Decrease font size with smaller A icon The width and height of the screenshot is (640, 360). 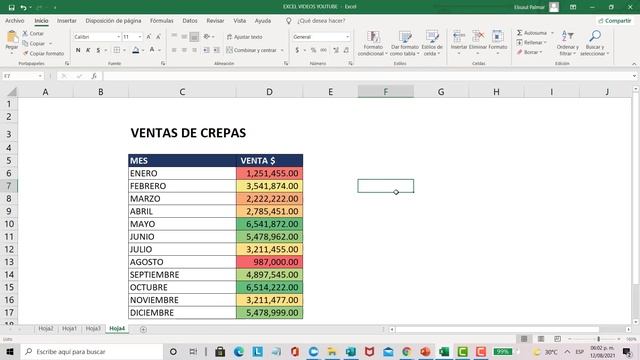tap(158, 37)
